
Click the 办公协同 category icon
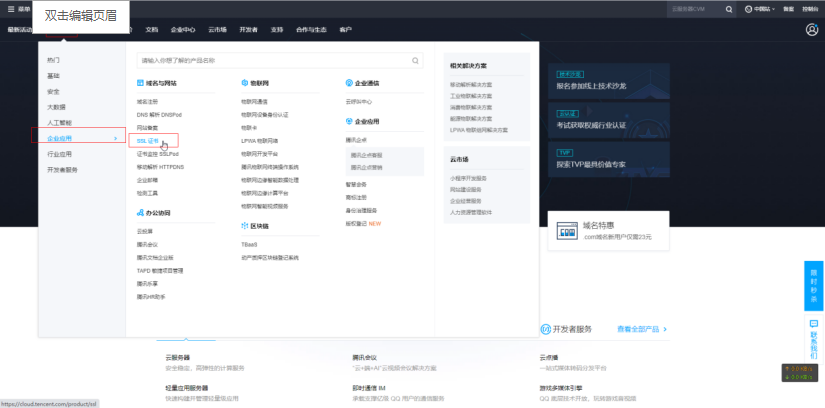click(x=140, y=213)
